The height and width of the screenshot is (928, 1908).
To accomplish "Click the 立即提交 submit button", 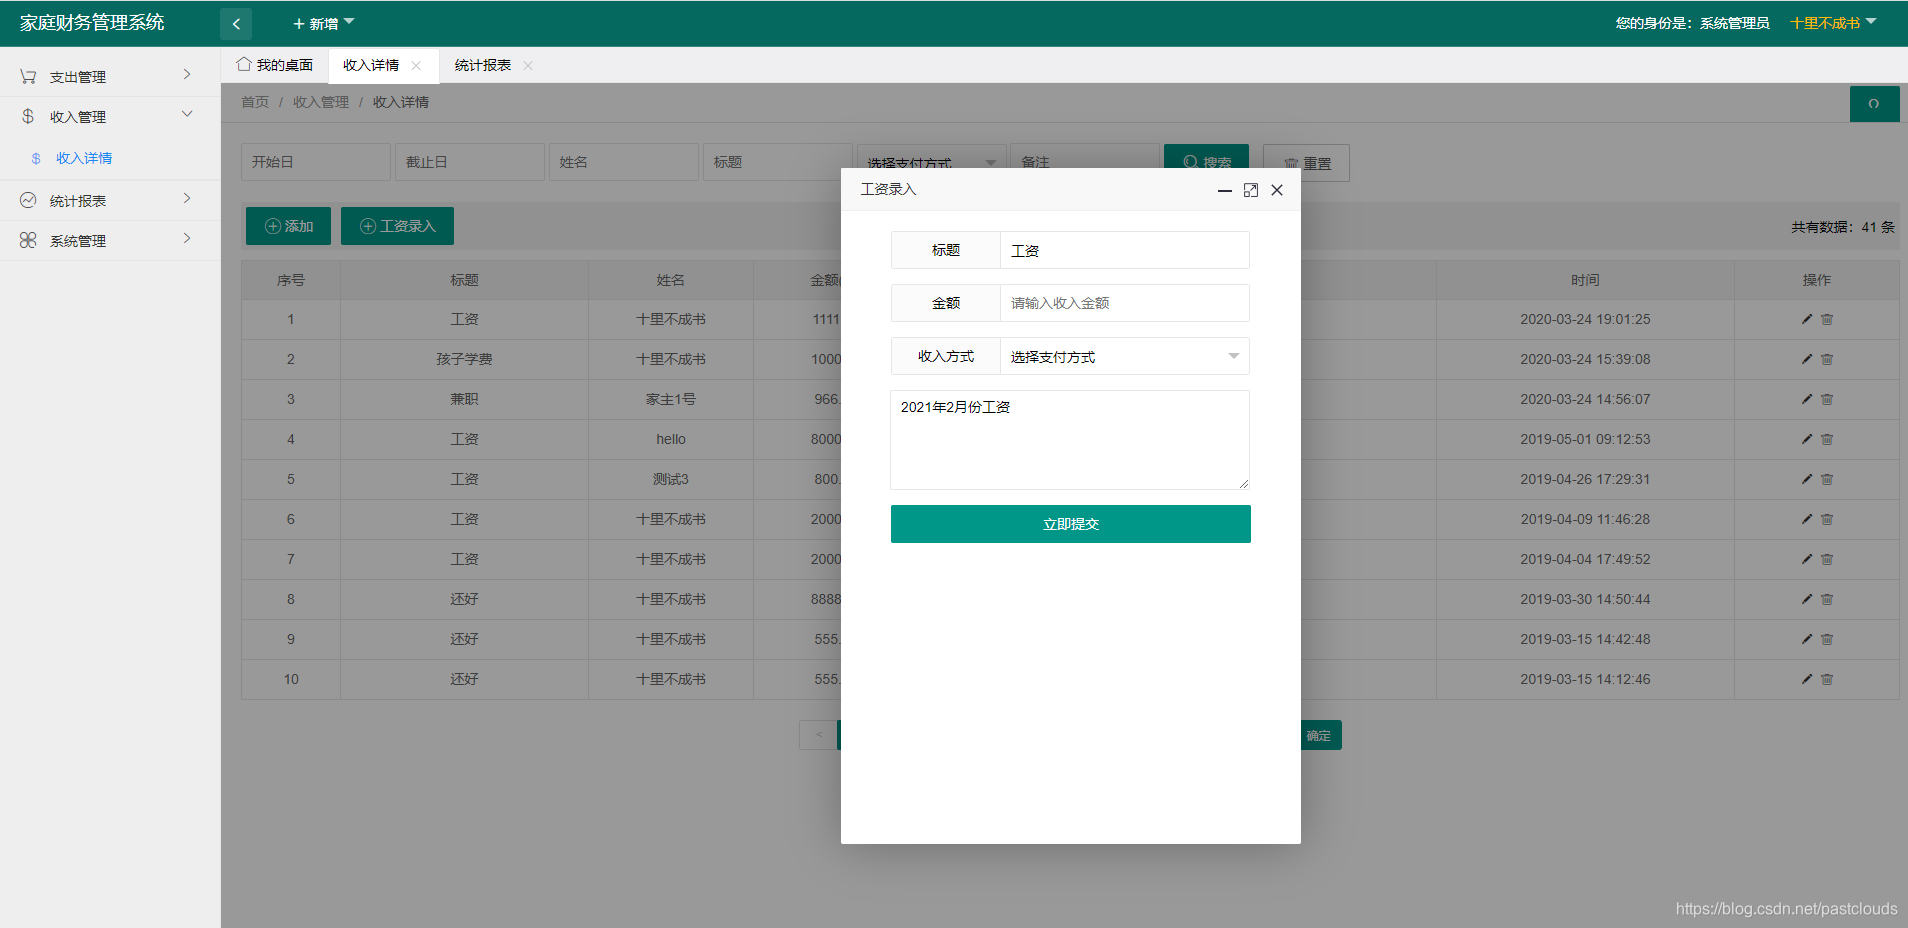I will pos(1071,524).
